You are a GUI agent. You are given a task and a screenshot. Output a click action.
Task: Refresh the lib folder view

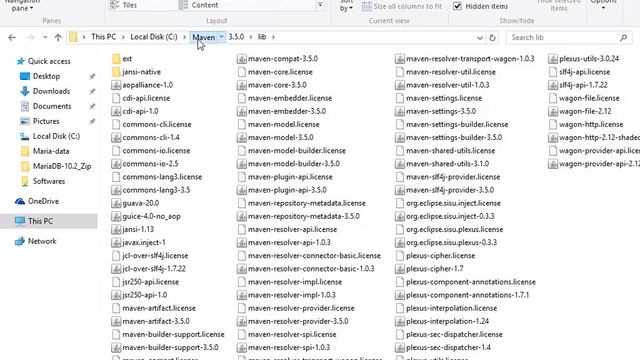click(493, 38)
